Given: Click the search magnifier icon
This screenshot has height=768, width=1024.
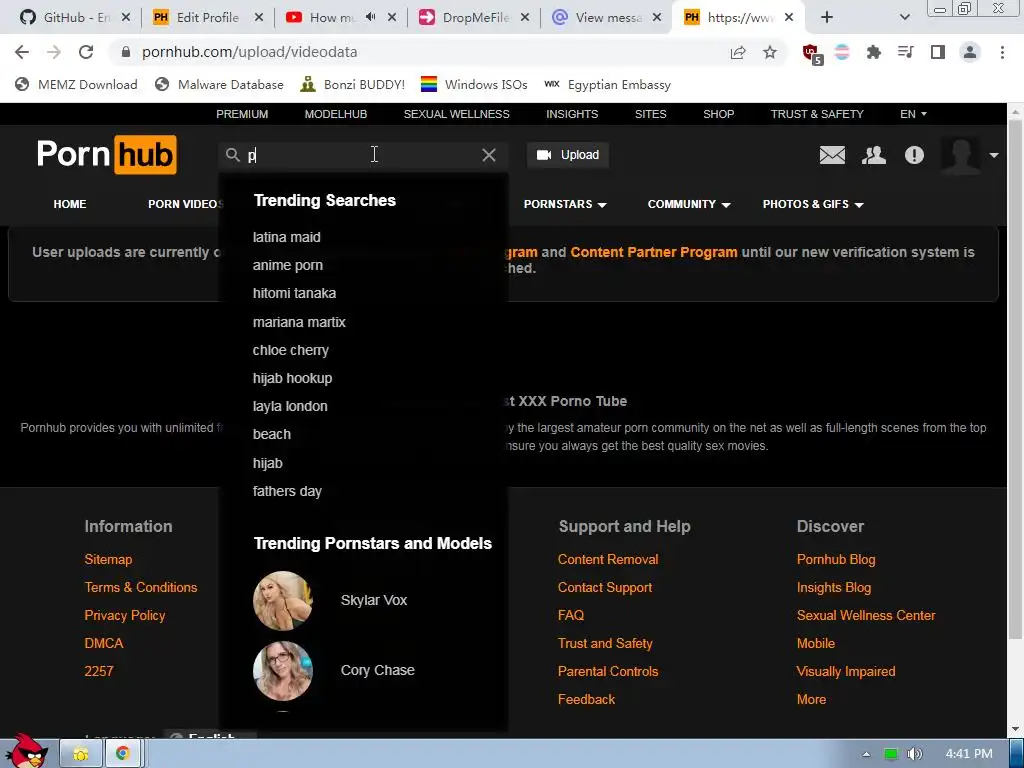Looking at the screenshot, I should pyautogui.click(x=232, y=155).
